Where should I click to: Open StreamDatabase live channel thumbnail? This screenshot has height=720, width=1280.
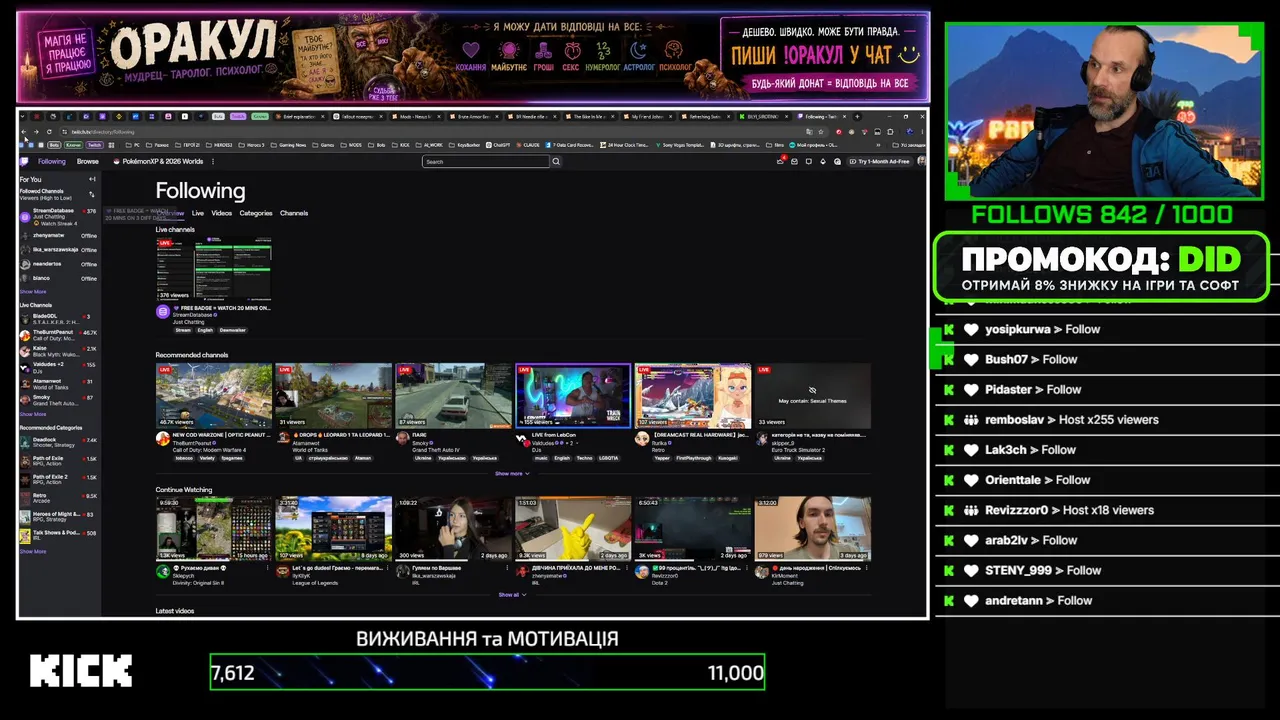click(214, 269)
